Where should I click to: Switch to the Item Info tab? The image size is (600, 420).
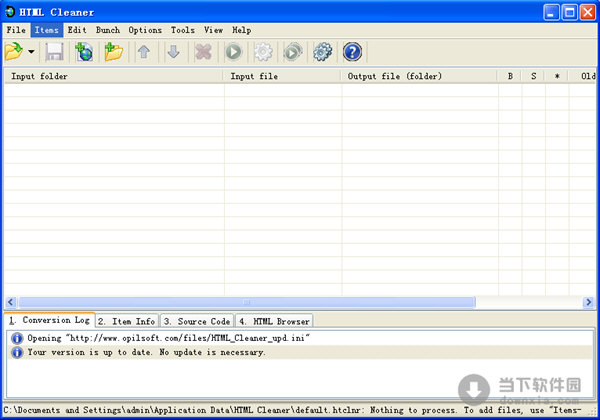[x=126, y=321]
